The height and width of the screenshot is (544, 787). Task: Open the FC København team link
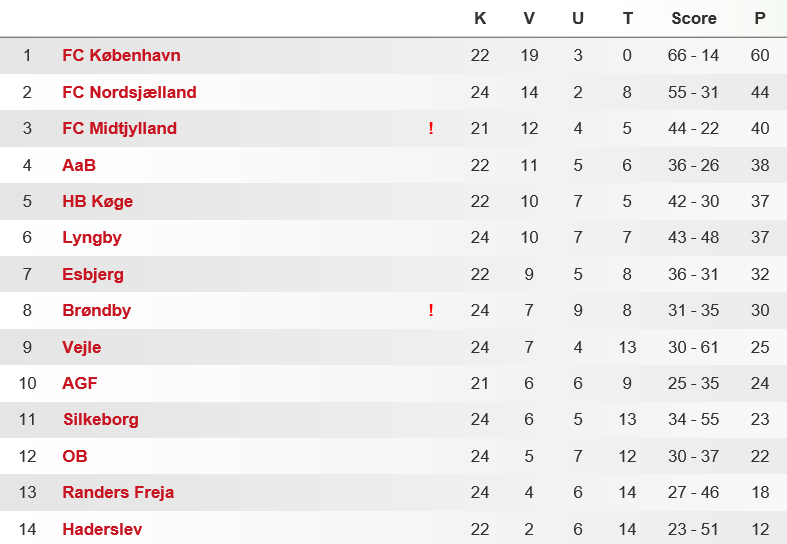121,55
